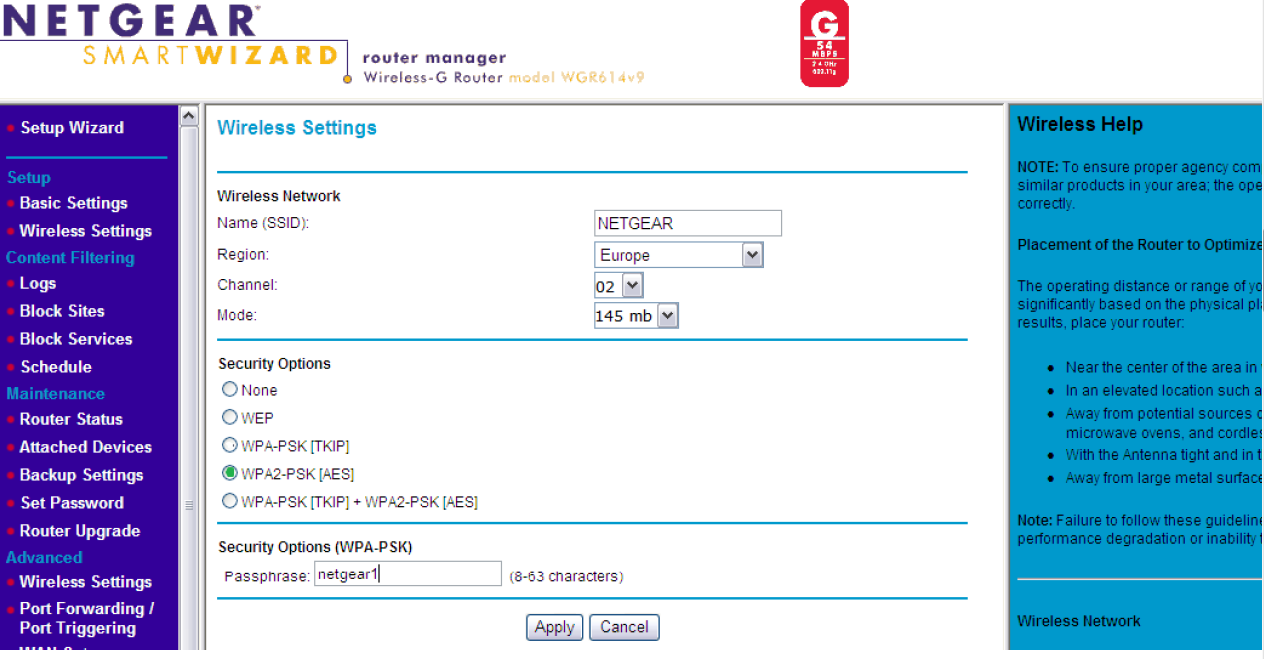The width and height of the screenshot is (1264, 659).
Task: View the router Logs
Action: coord(37,283)
